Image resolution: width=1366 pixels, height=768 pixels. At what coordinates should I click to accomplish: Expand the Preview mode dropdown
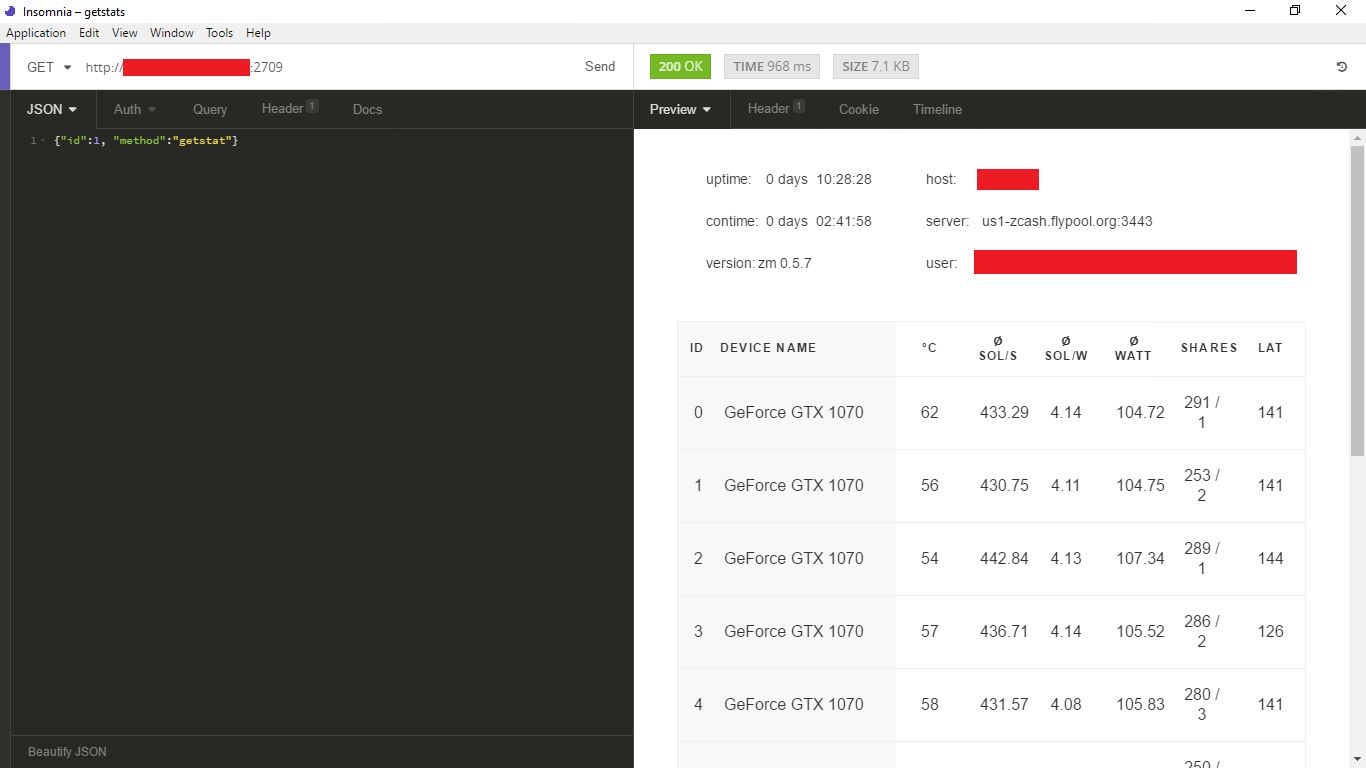pos(680,109)
